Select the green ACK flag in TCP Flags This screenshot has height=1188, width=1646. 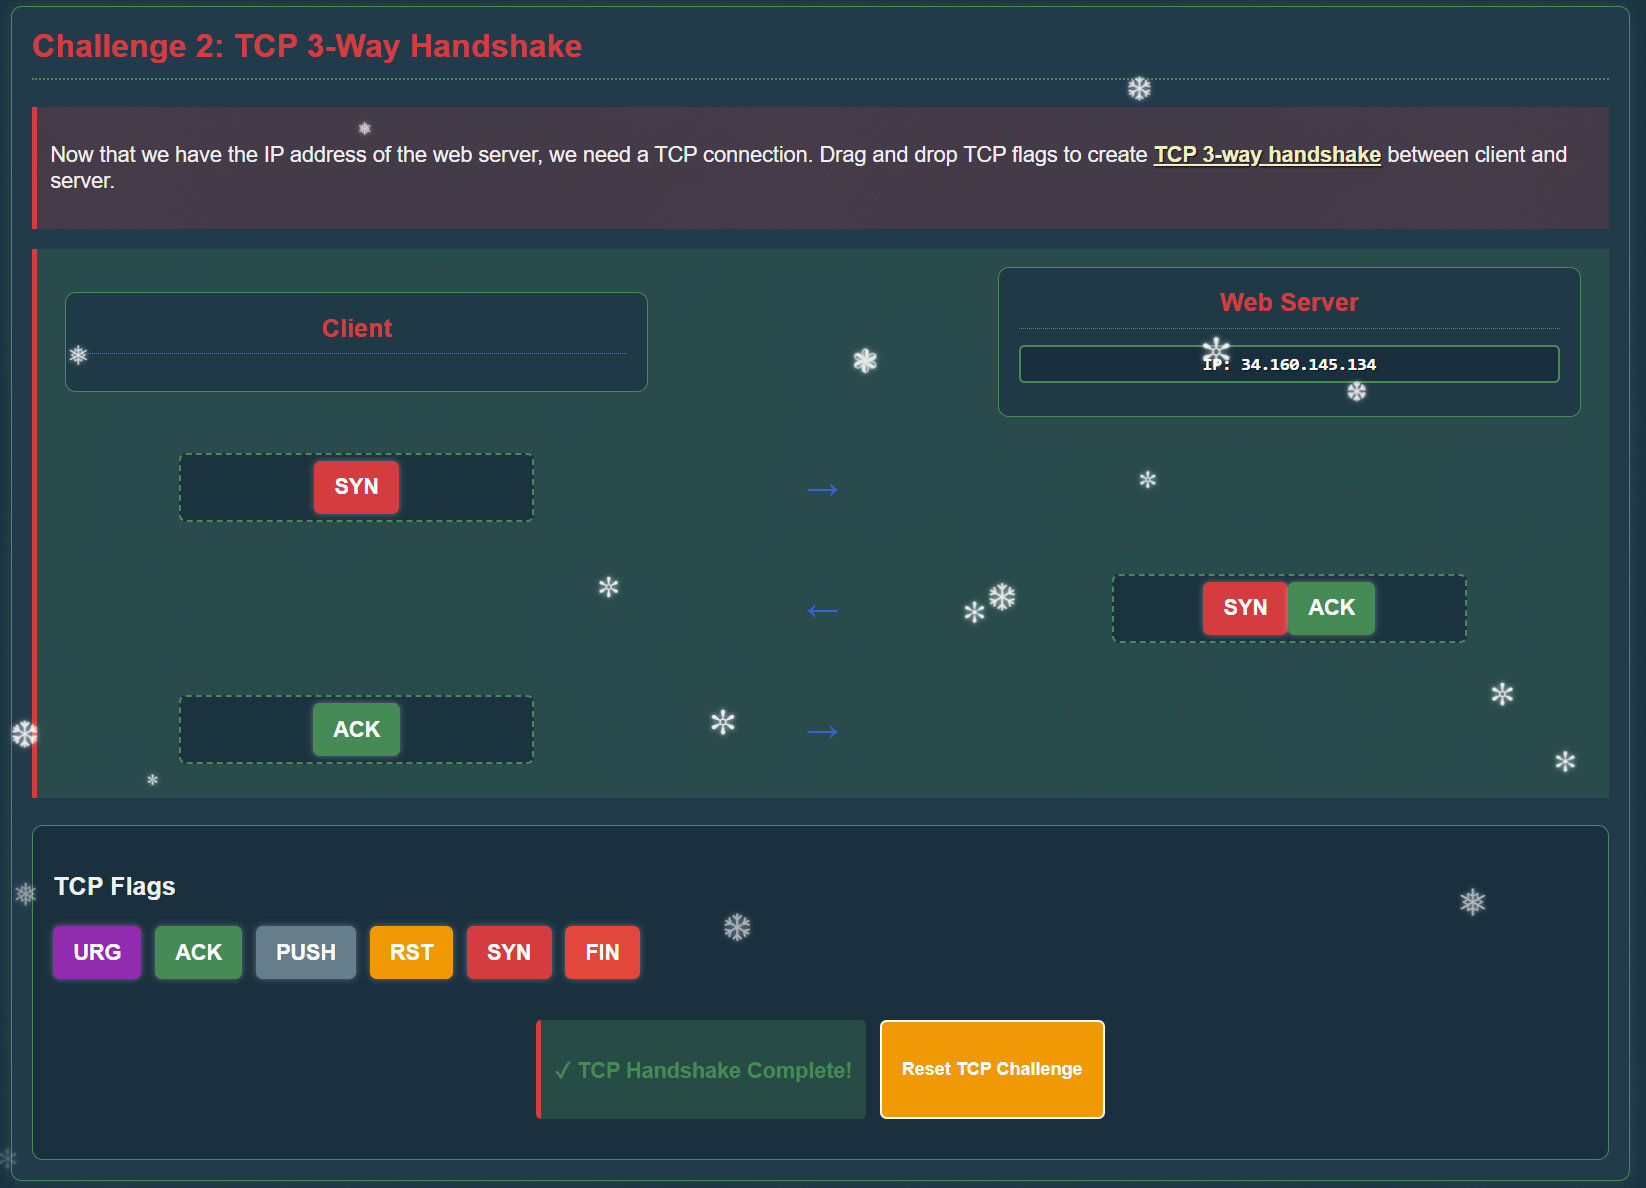(x=198, y=952)
